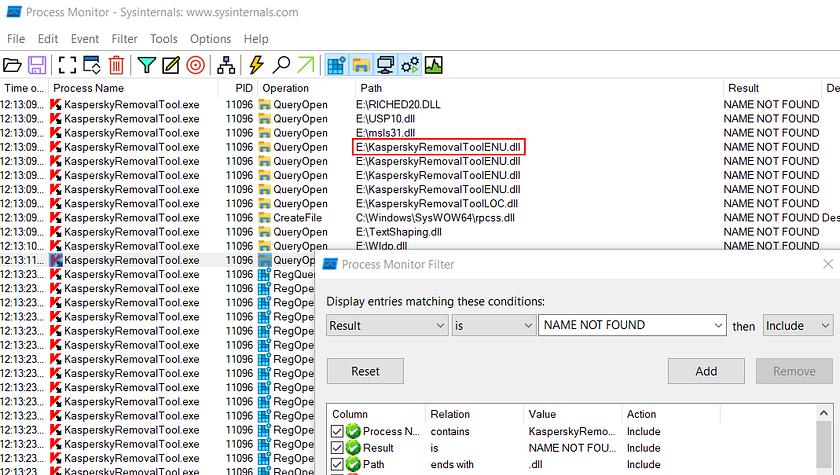This screenshot has height=475, width=840.
Task: Toggle Show Registry Activity icon
Action: (x=336, y=65)
